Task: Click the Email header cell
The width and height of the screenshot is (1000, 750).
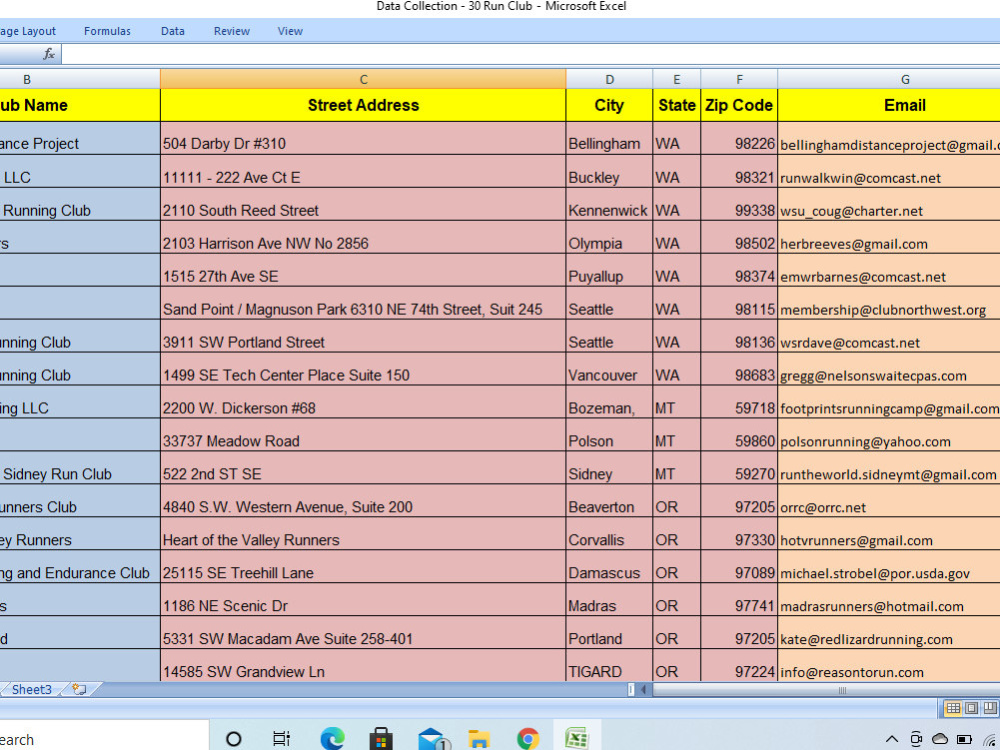Action: [x=889, y=105]
